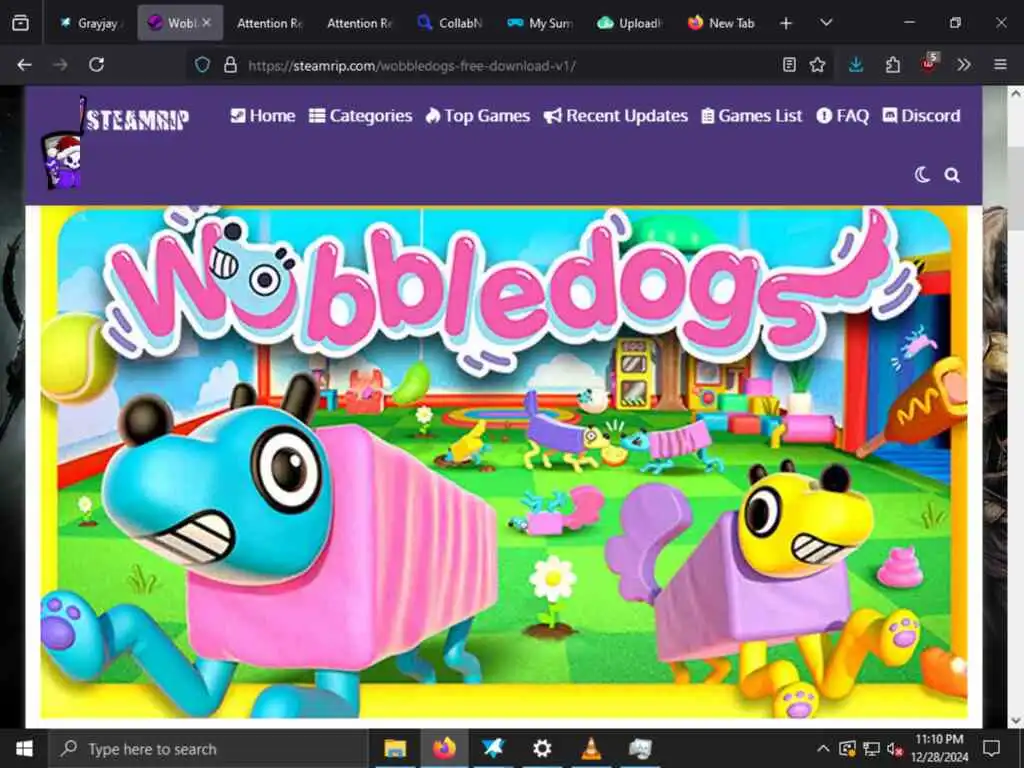Image resolution: width=1024 pixels, height=768 pixels.
Task: Switch to the first Attention Required tab
Action: [269, 23]
